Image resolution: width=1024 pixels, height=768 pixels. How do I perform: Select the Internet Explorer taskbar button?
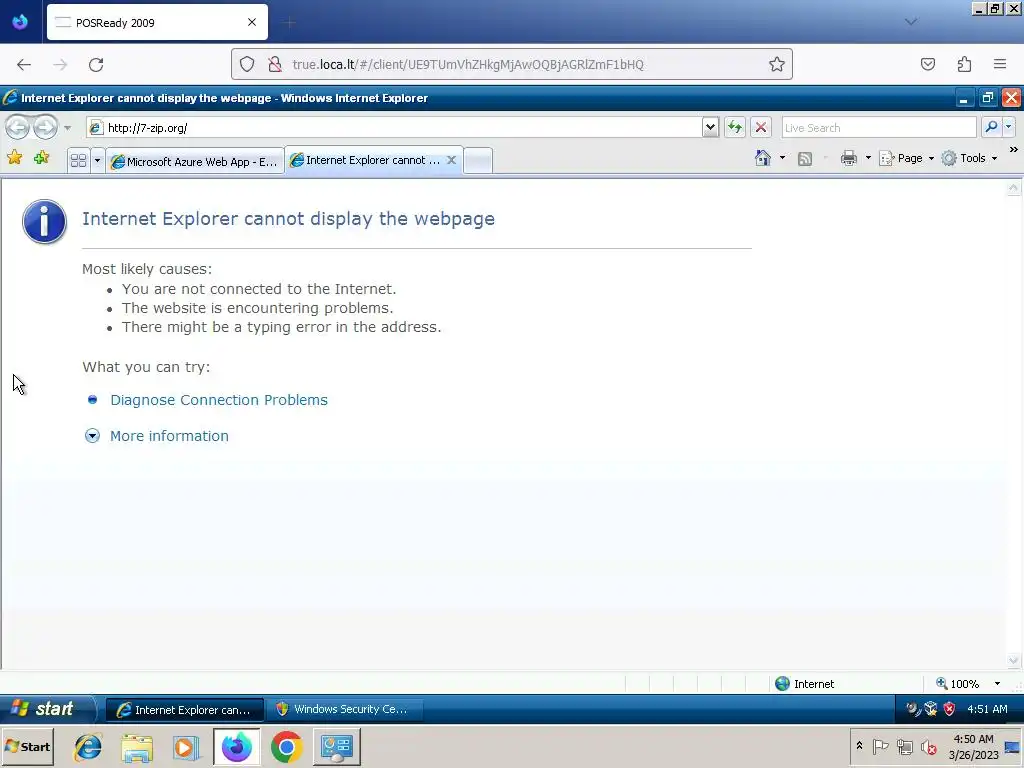pyautogui.click(x=185, y=709)
